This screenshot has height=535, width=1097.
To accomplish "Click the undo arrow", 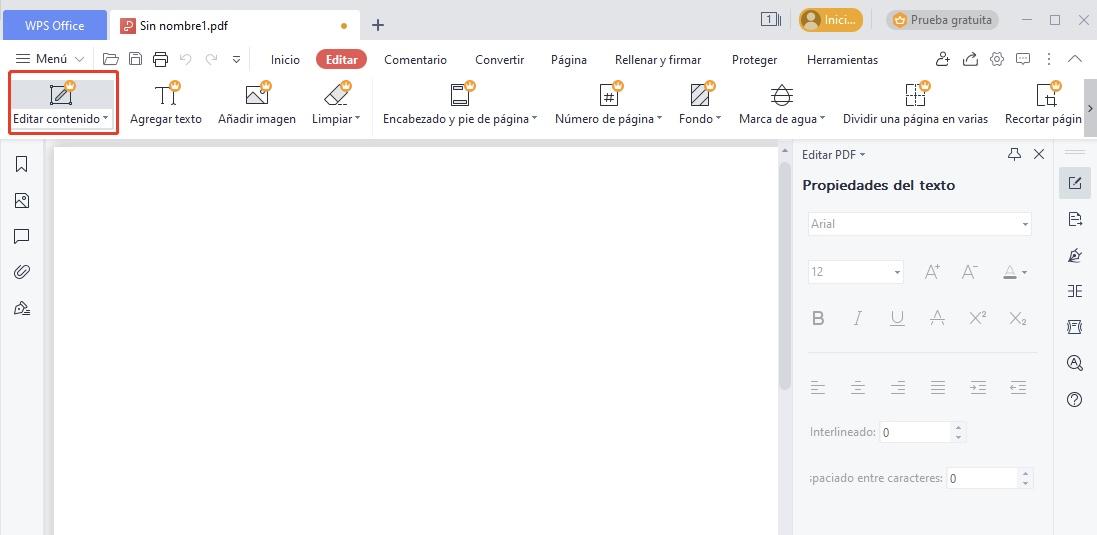I will (185, 59).
